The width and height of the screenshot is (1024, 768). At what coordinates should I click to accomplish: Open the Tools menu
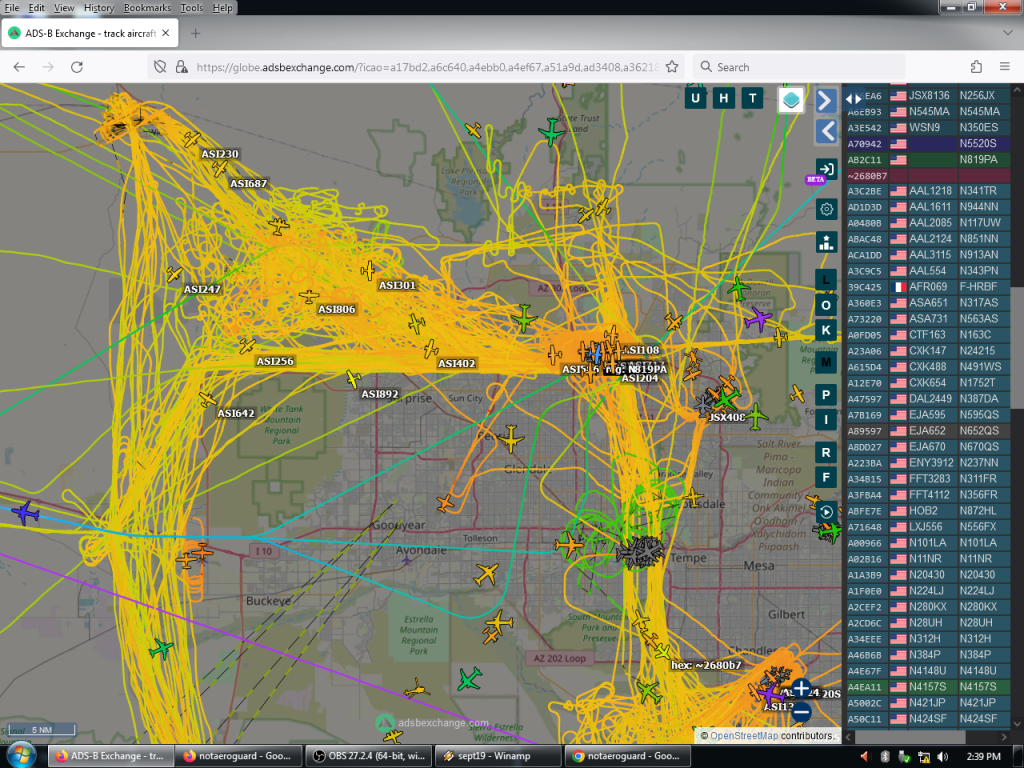(x=191, y=8)
